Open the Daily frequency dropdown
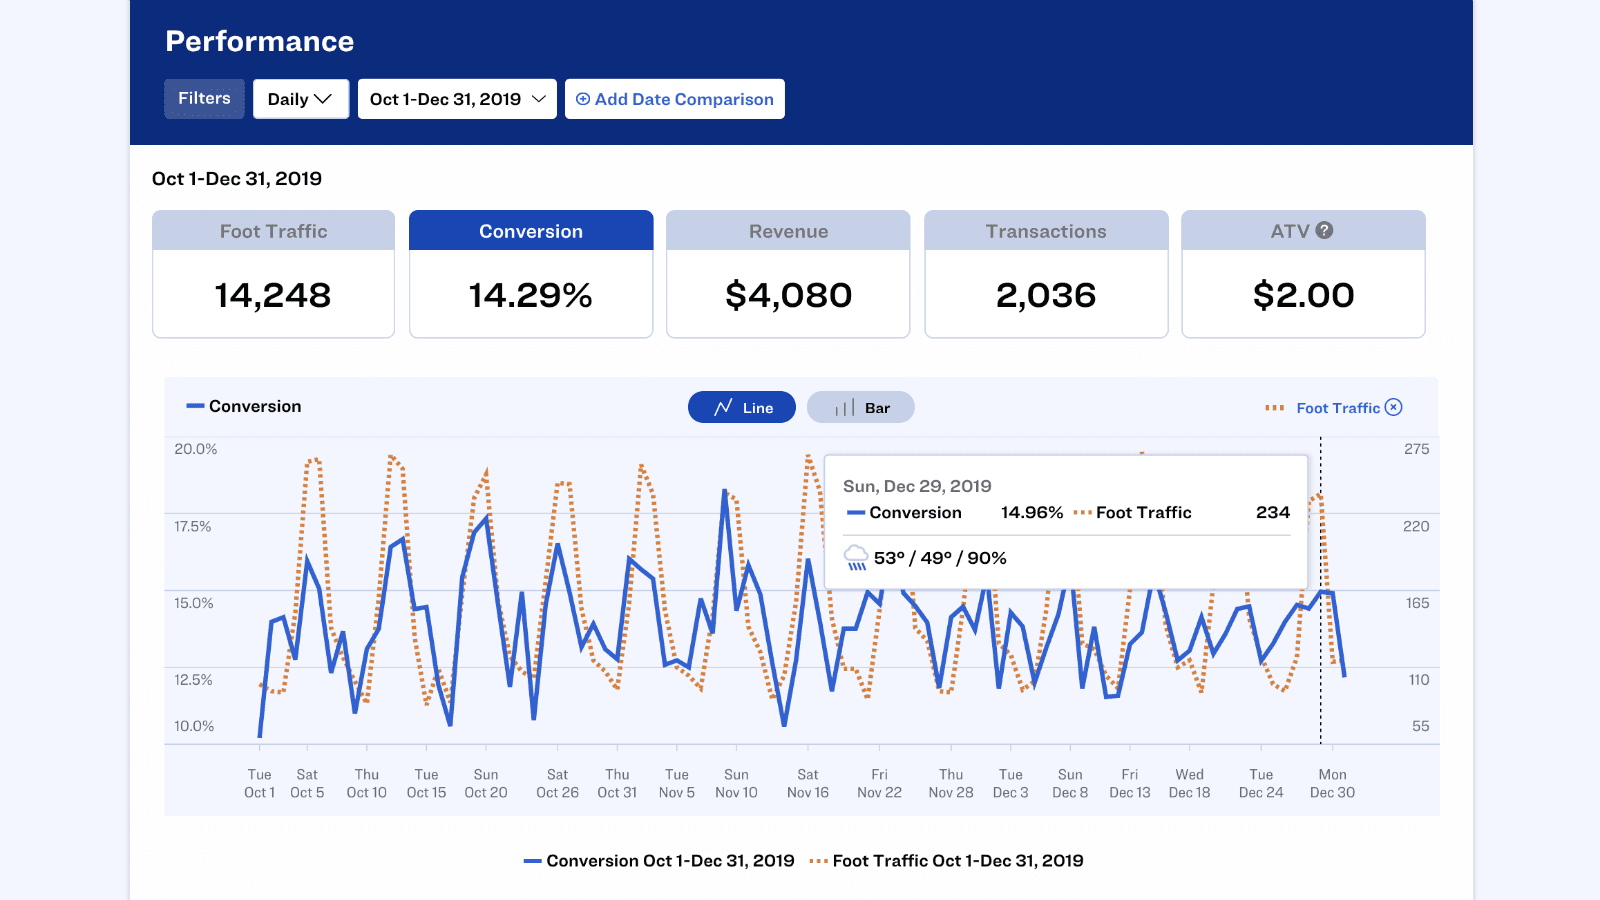Viewport: 1600px width, 900px height. [300, 99]
